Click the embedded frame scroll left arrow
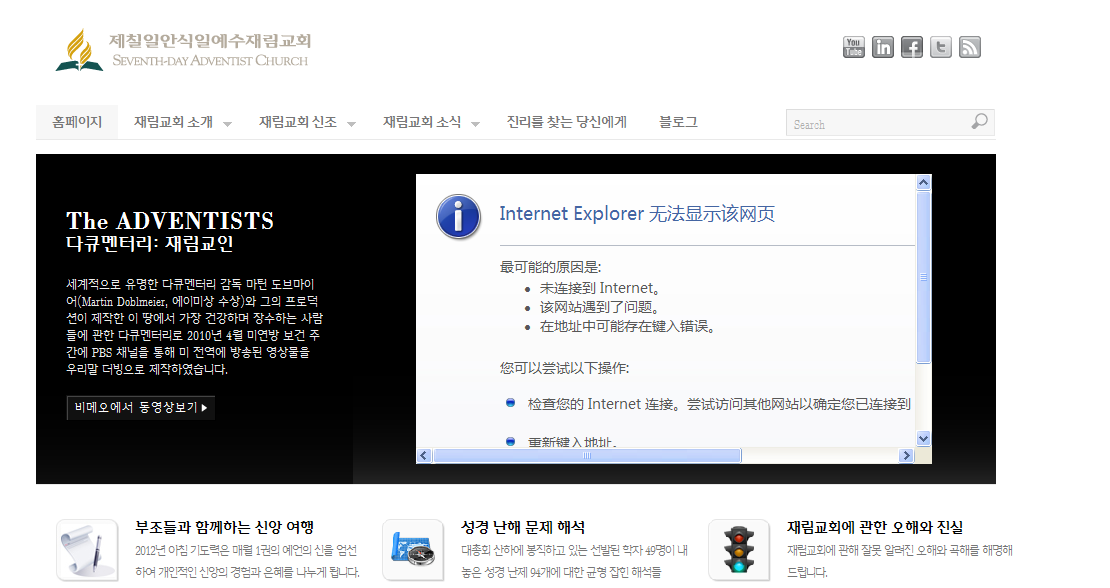The image size is (1110, 588). click(424, 456)
